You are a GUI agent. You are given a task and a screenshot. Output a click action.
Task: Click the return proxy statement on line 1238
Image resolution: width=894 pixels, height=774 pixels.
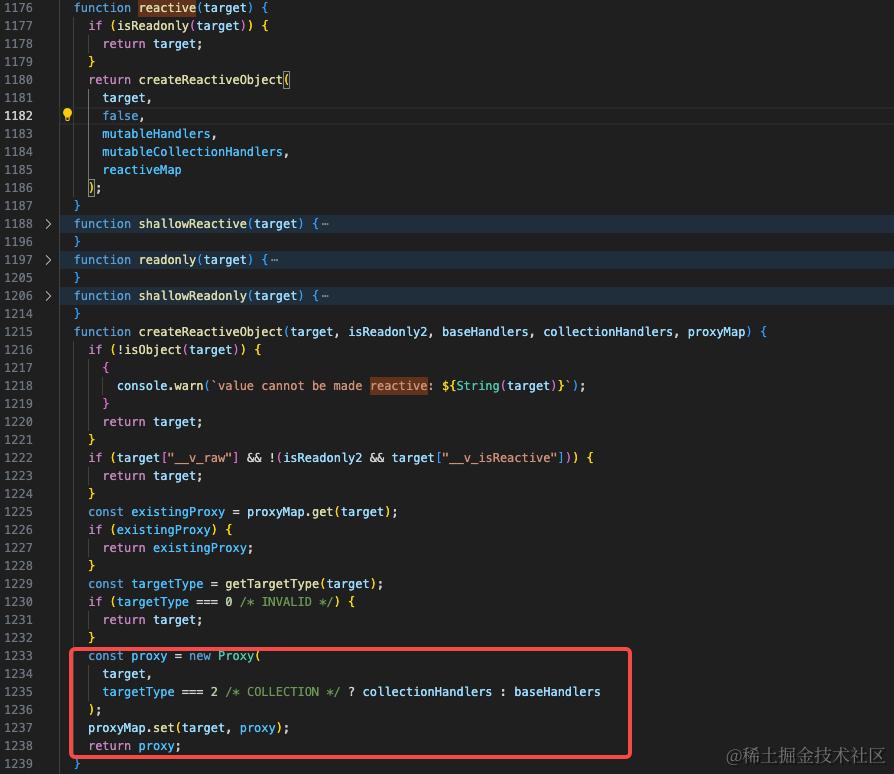pos(134,745)
